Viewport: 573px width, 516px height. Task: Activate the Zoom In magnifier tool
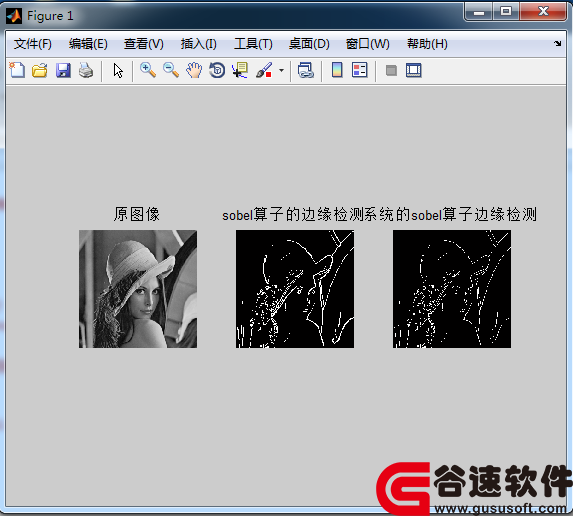click(x=148, y=70)
